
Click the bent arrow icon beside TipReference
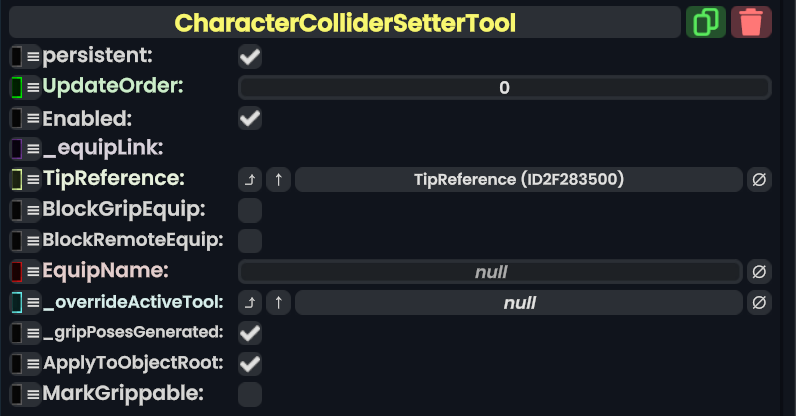[250, 180]
